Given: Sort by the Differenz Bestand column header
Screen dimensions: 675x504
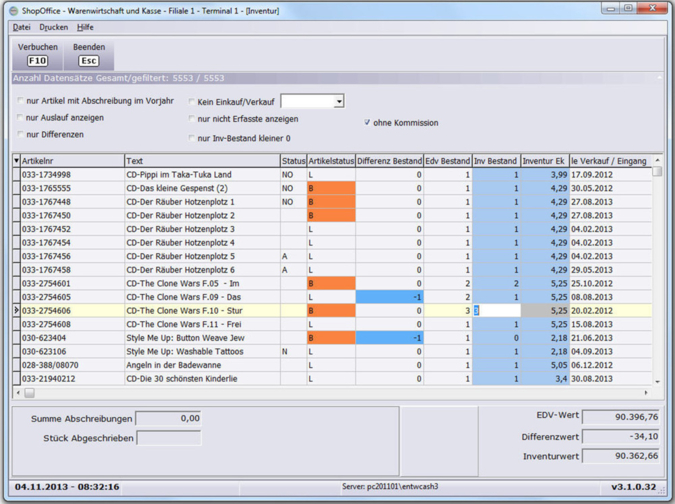Looking at the screenshot, I should 389,161.
